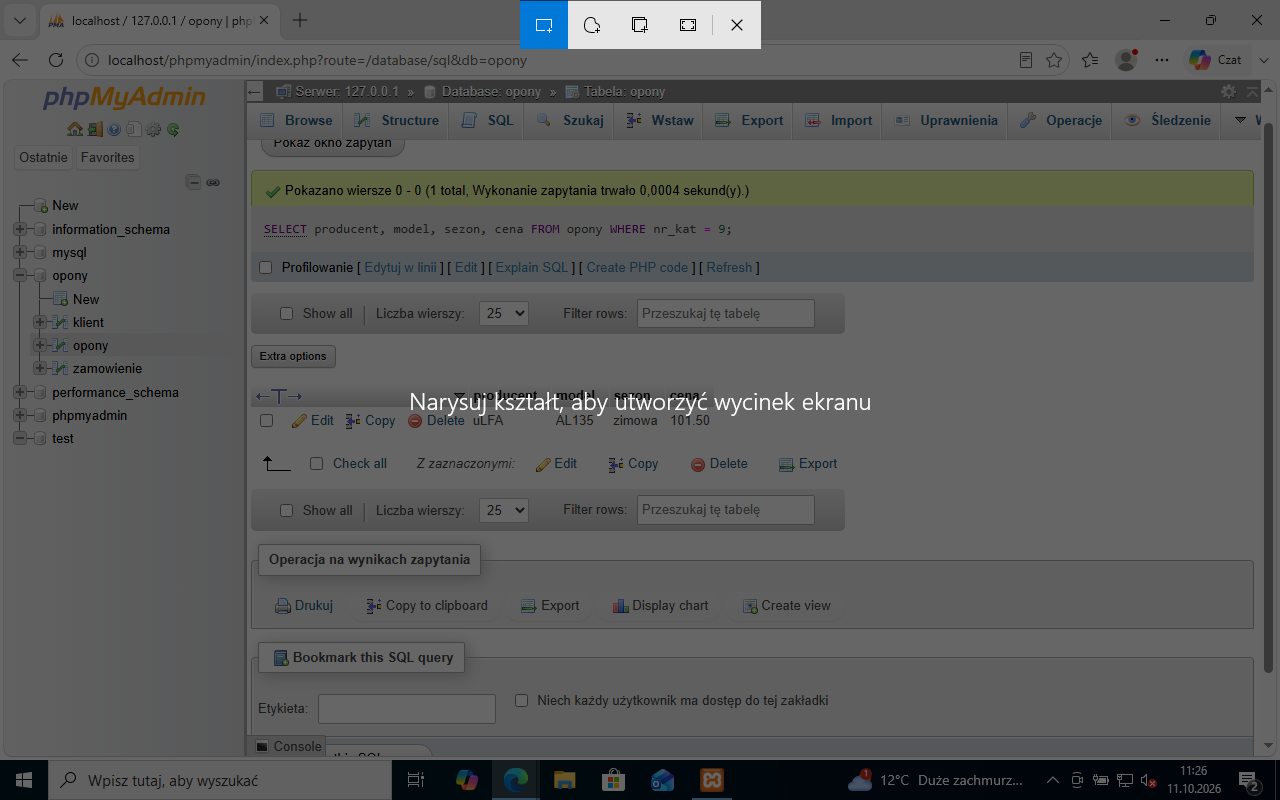Close the snipping toolbar with X
The image size is (1280, 800).
pyautogui.click(x=737, y=25)
